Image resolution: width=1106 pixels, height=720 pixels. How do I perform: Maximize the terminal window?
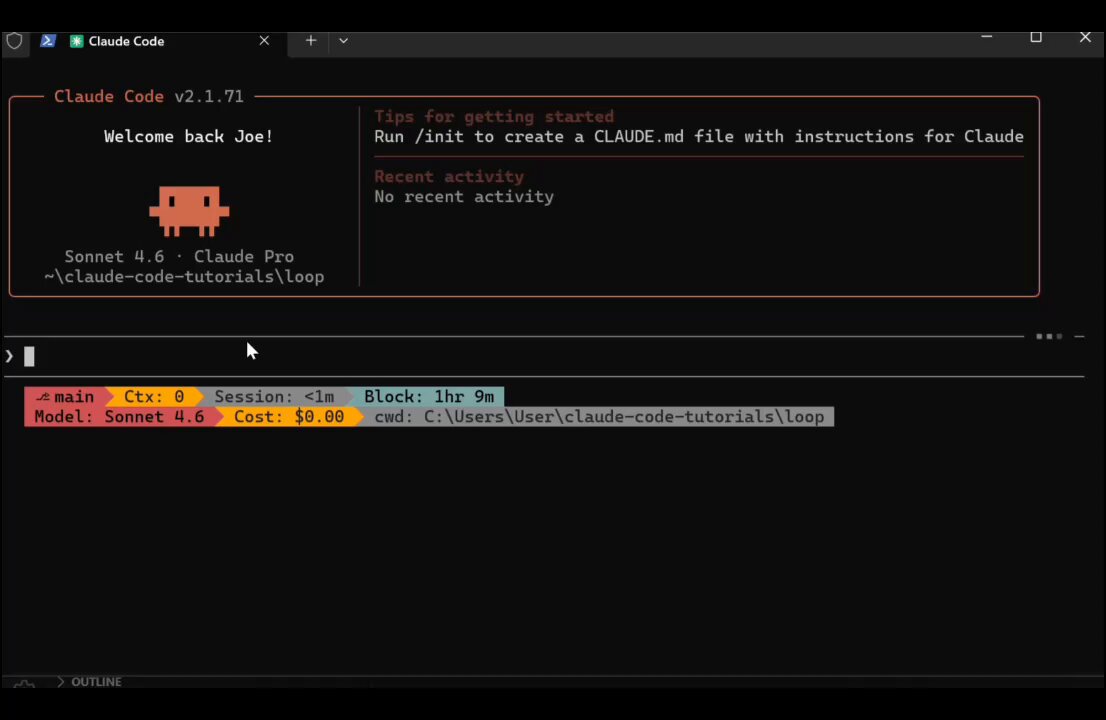(x=1035, y=37)
